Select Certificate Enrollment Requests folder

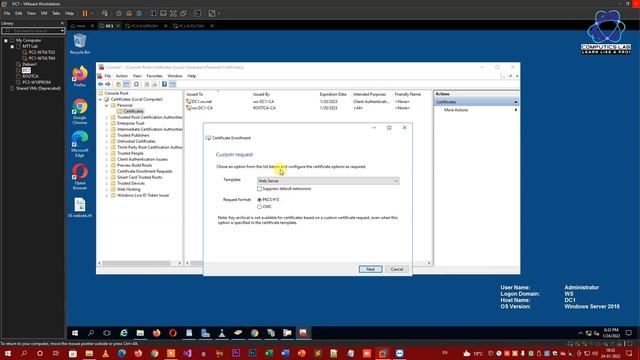coord(144,171)
